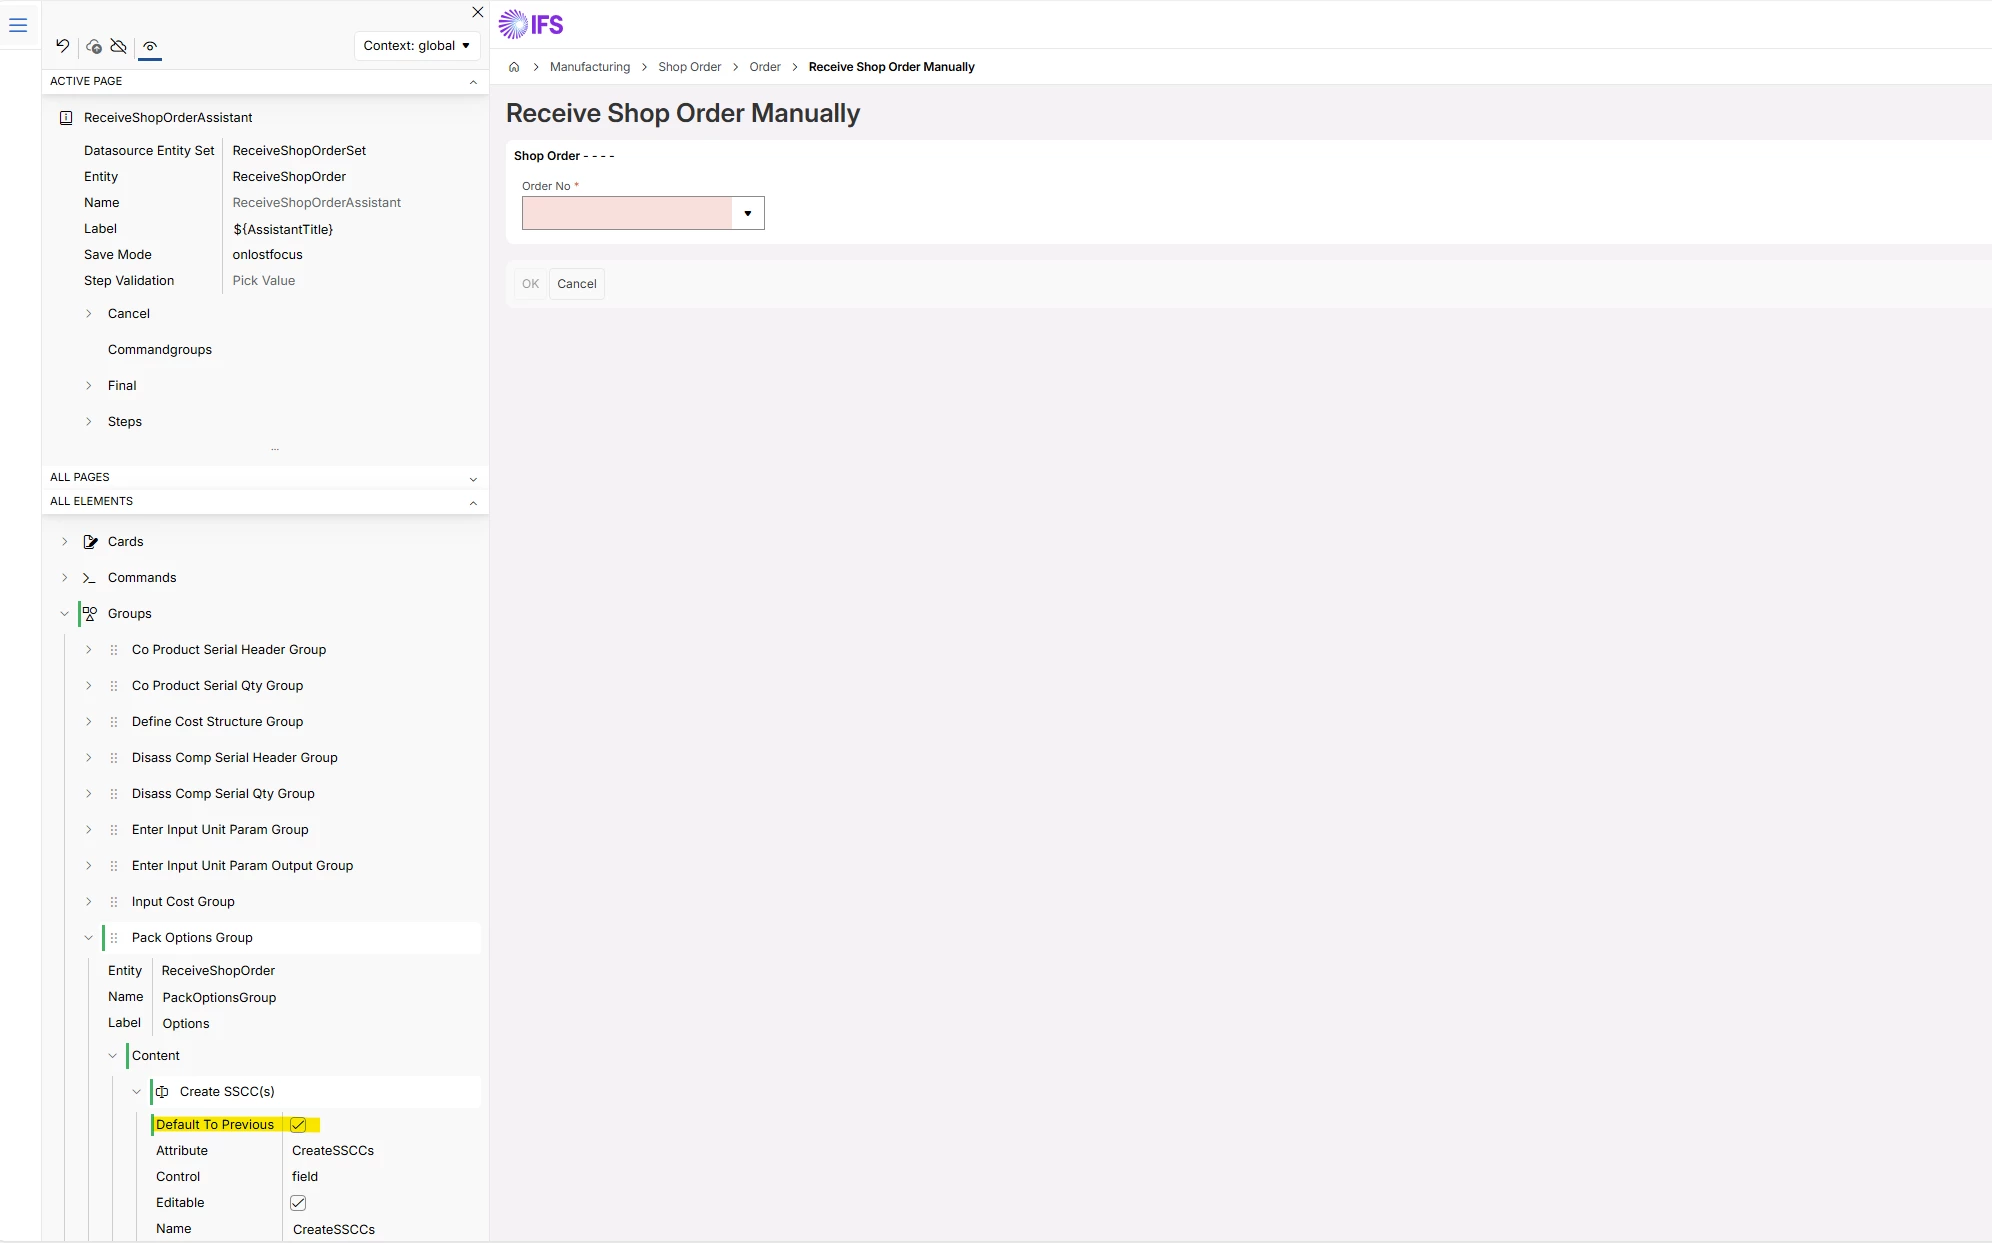Click the undo arrow in designer toolbar

63,46
